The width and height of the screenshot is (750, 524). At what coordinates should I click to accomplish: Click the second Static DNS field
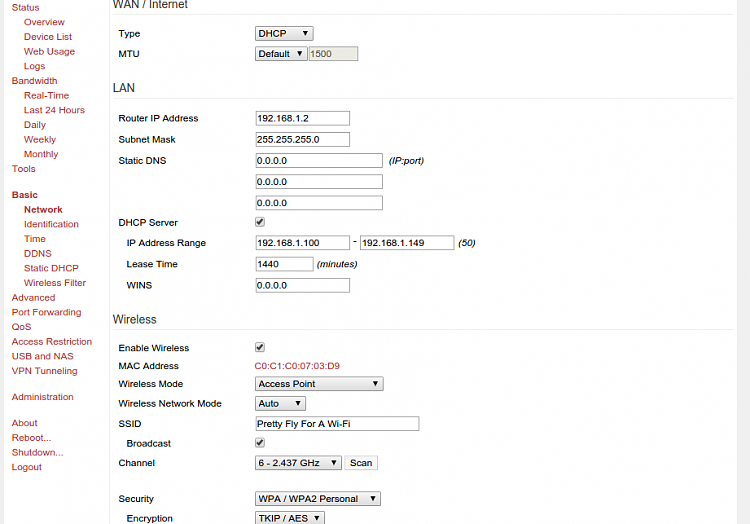click(x=319, y=182)
